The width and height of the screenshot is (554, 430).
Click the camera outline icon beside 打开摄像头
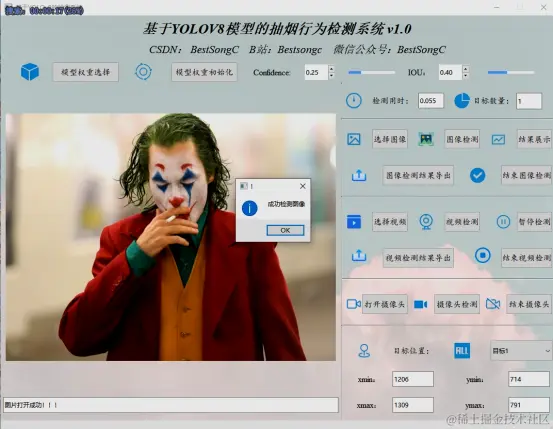[x=354, y=304]
